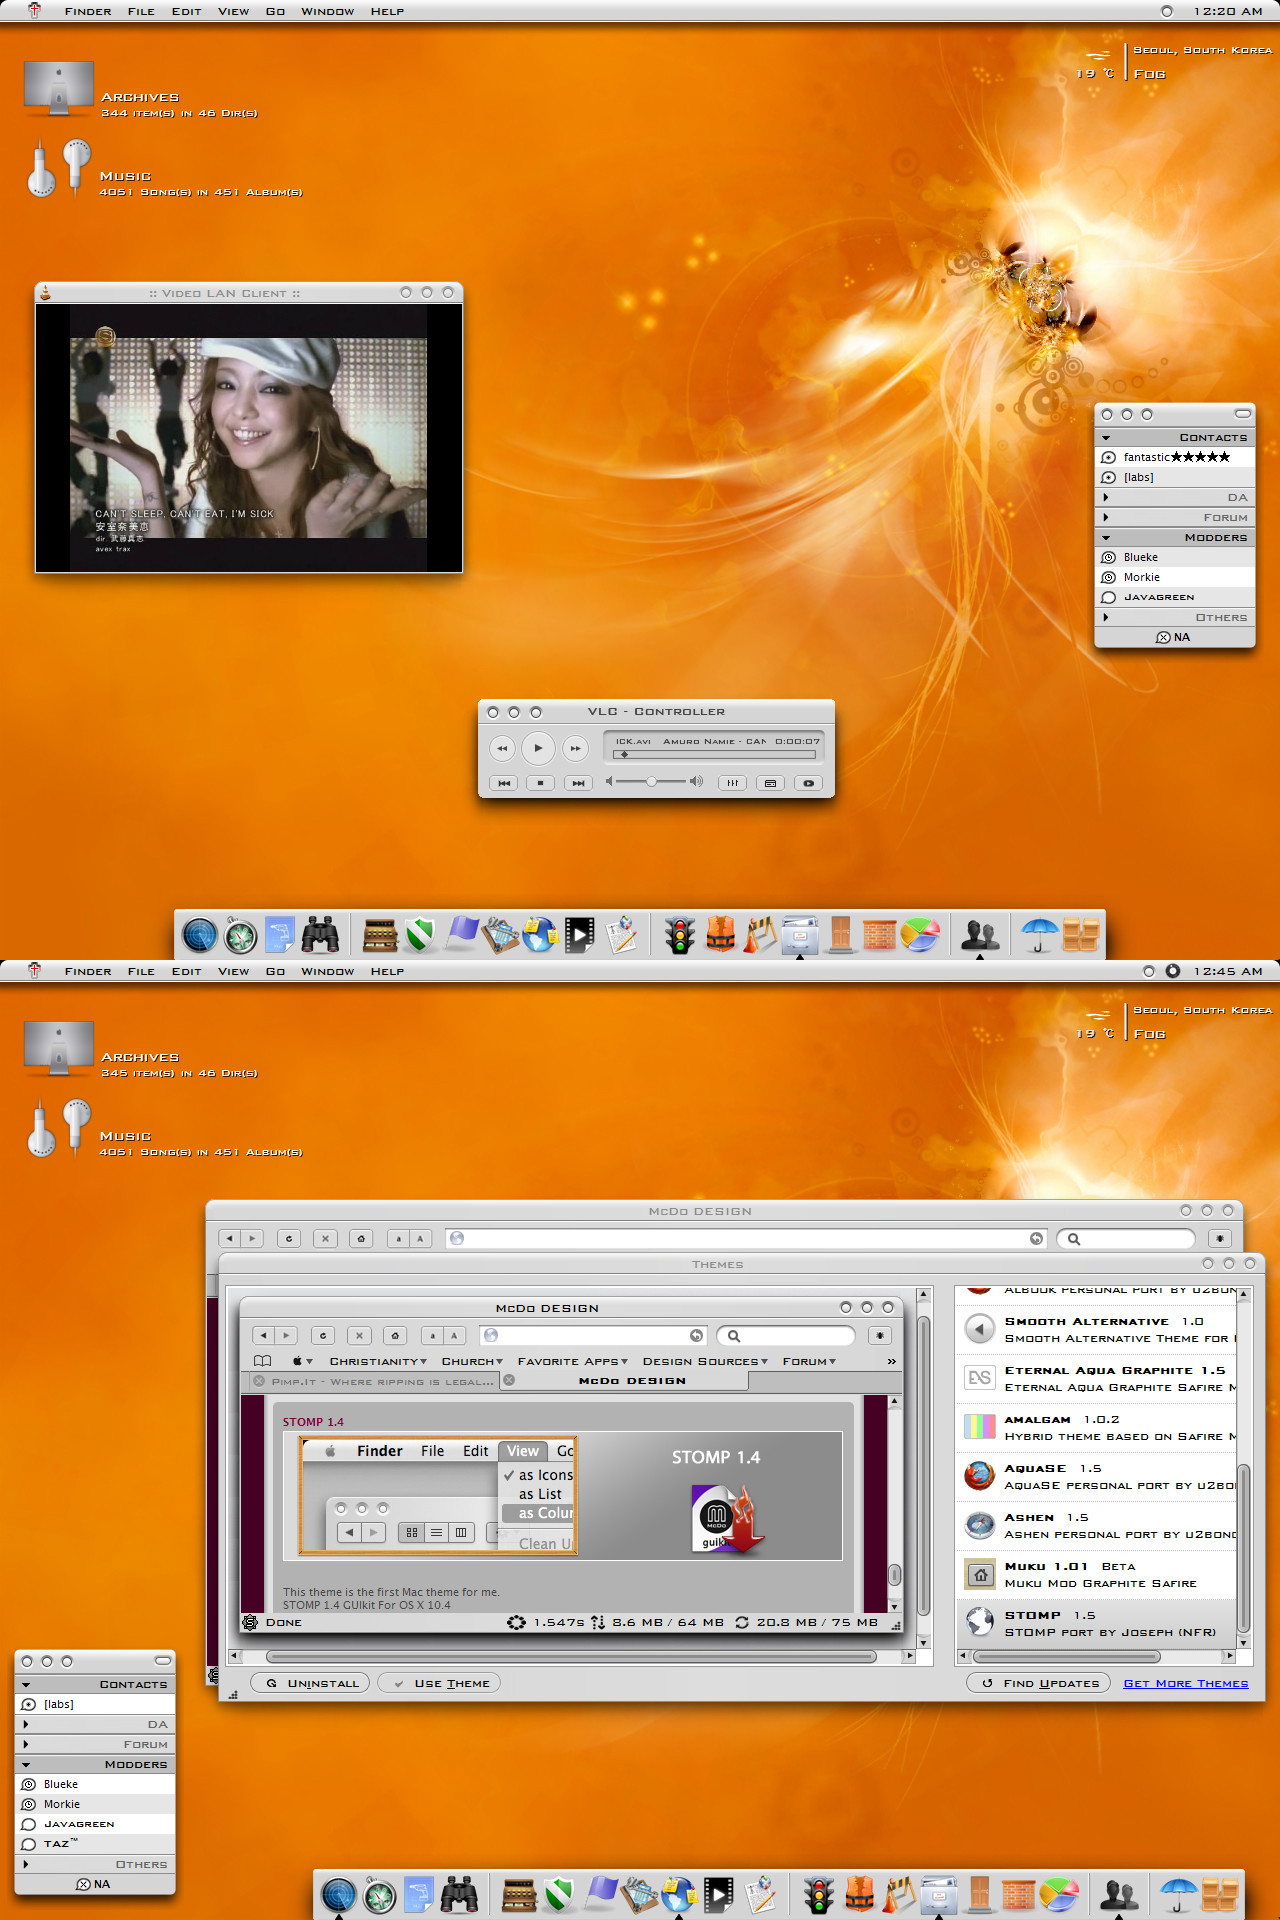Open the brick wall icon in lower dock
This screenshot has height=1920, width=1280.
pos(1019,1894)
